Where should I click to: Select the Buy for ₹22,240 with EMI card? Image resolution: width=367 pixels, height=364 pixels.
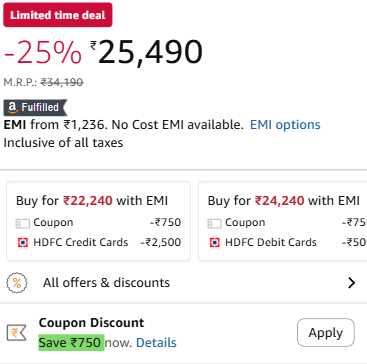[x=98, y=221]
